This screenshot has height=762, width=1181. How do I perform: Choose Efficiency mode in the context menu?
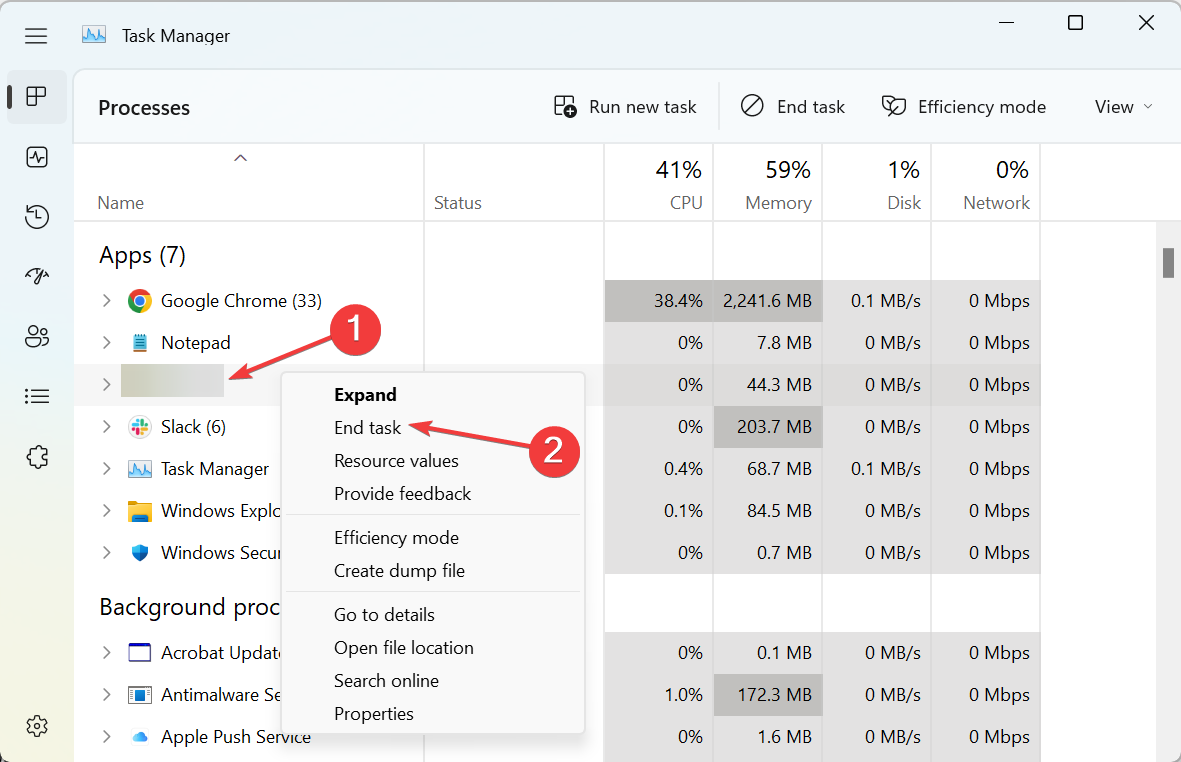tap(433, 538)
